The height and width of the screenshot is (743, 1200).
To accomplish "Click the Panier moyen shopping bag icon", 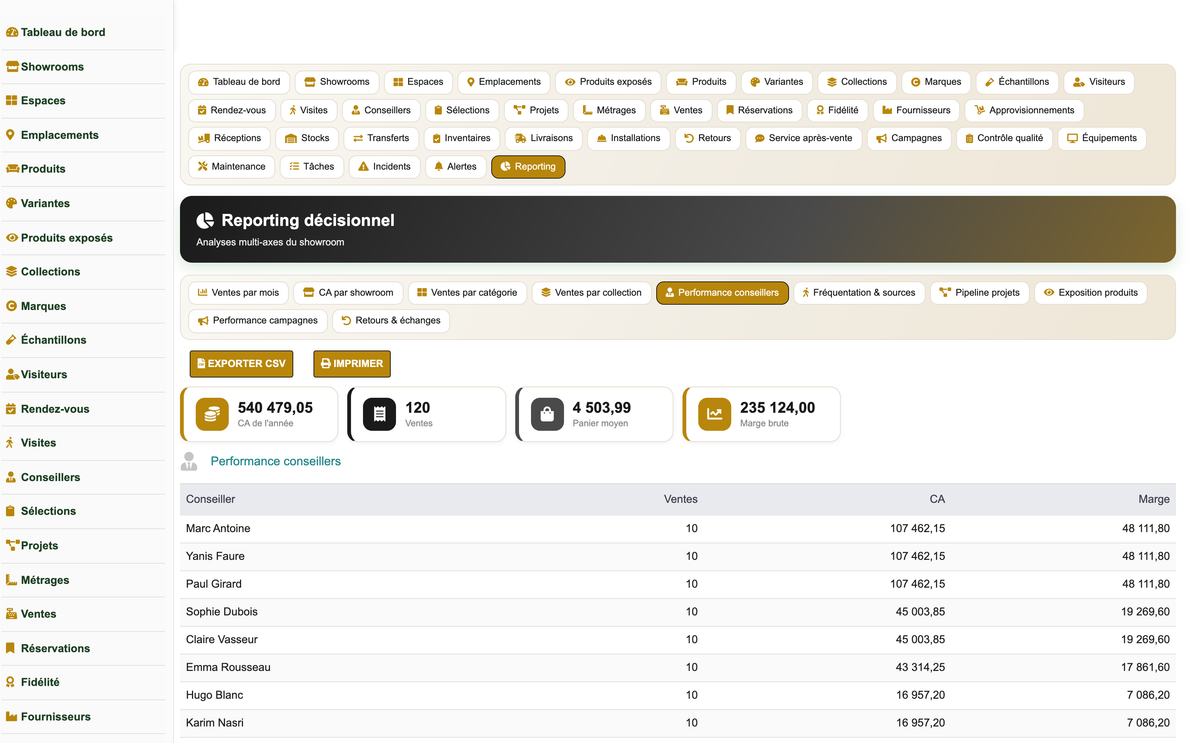I will [547, 414].
